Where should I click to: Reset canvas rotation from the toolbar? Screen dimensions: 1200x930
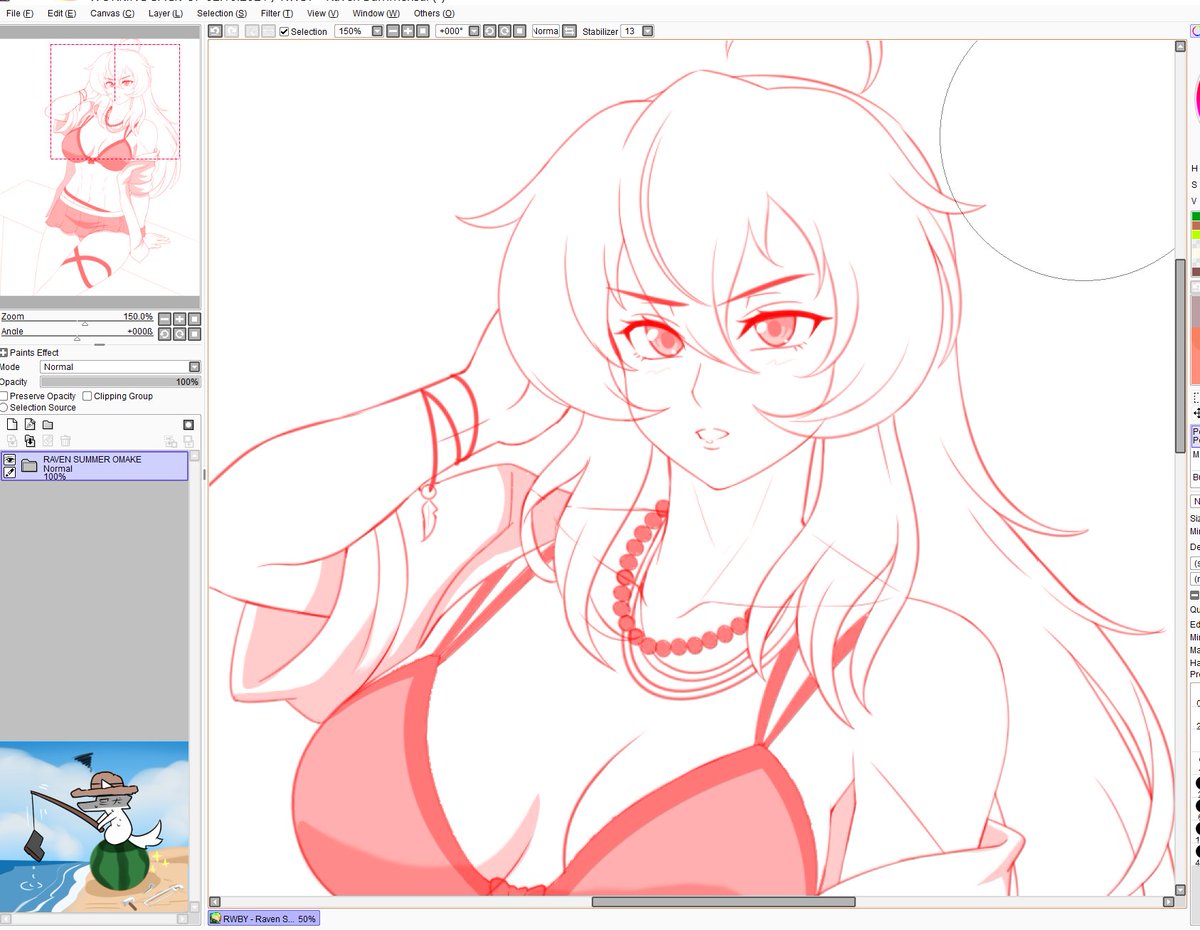click(519, 31)
